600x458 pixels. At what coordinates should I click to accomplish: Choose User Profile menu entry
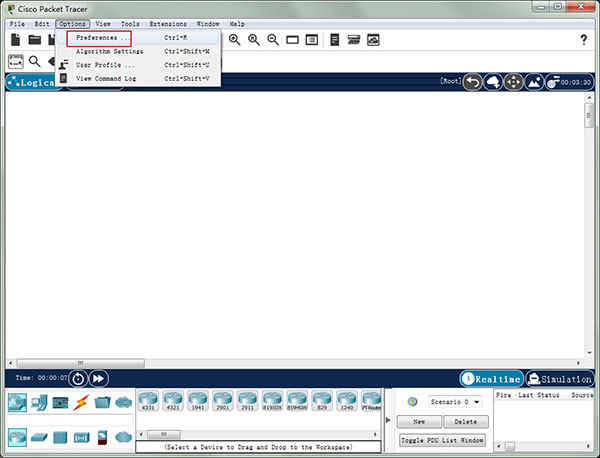click(x=138, y=65)
